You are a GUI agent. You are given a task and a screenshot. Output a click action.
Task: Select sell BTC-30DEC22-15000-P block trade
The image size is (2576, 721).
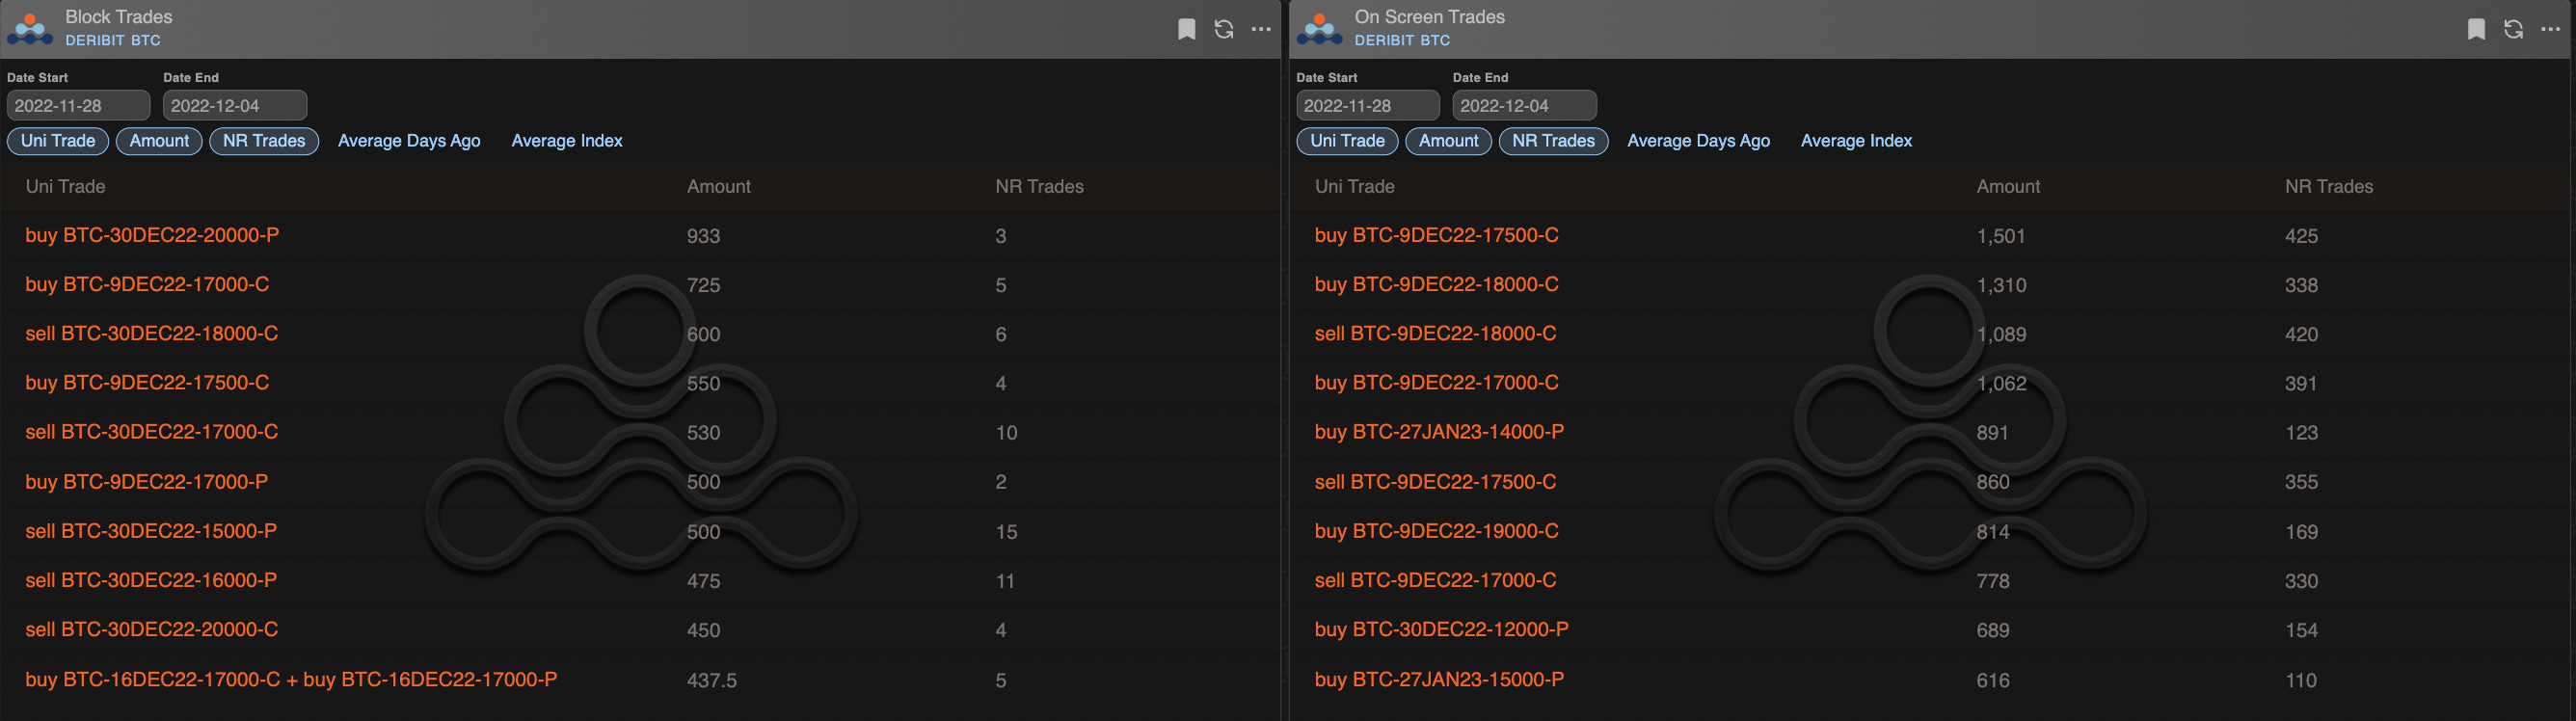click(151, 530)
